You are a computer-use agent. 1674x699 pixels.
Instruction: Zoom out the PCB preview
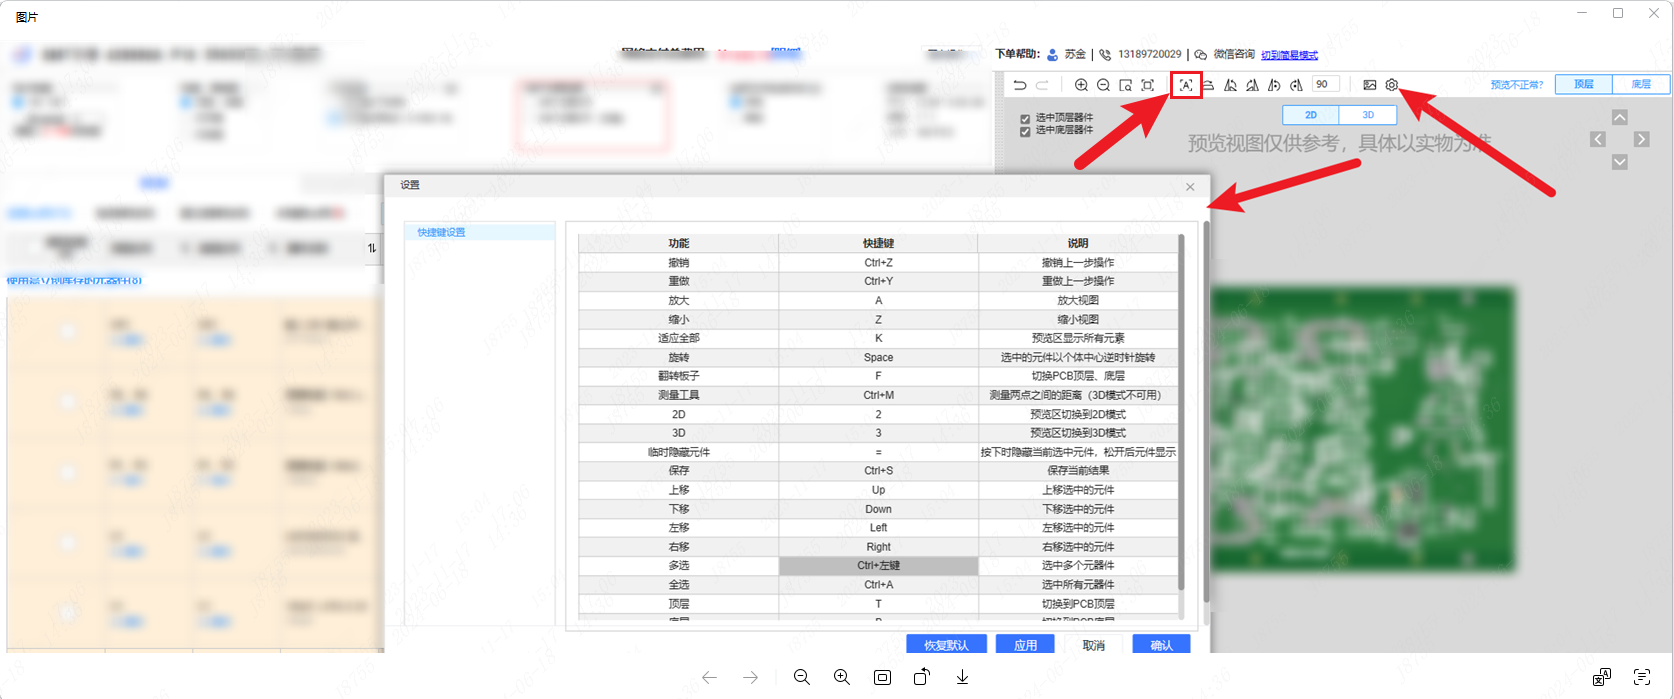pos(1103,85)
